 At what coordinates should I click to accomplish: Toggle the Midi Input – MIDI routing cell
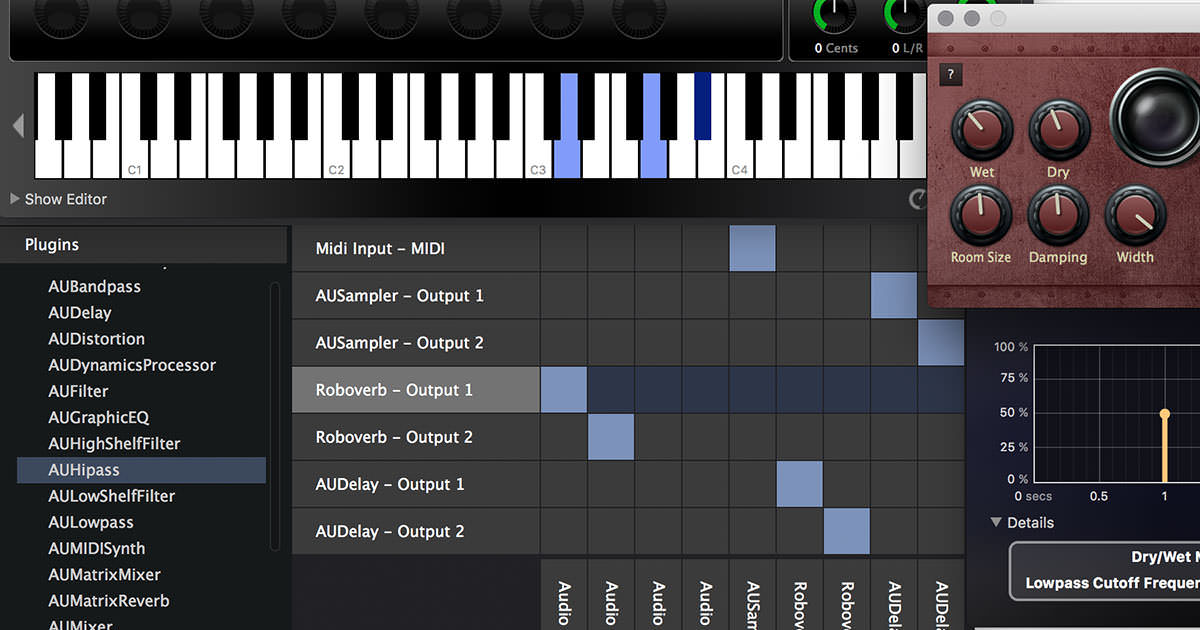pyautogui.click(x=752, y=248)
